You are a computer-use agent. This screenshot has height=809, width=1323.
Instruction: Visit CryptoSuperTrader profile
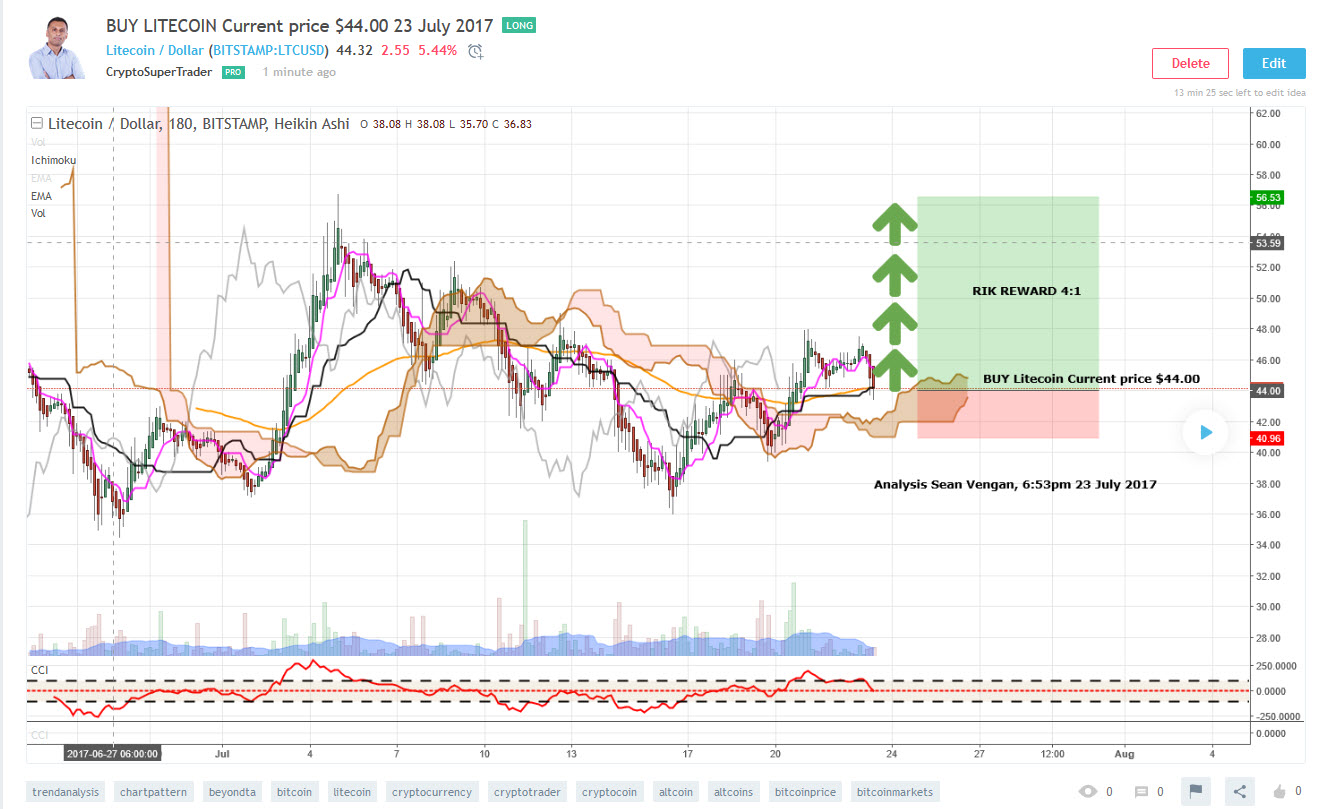click(x=160, y=72)
